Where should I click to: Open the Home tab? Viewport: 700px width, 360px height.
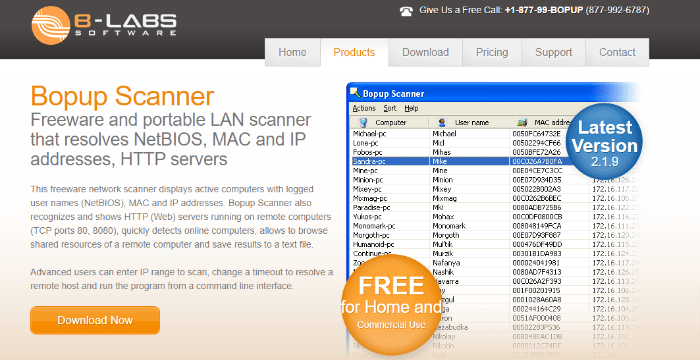(x=292, y=52)
